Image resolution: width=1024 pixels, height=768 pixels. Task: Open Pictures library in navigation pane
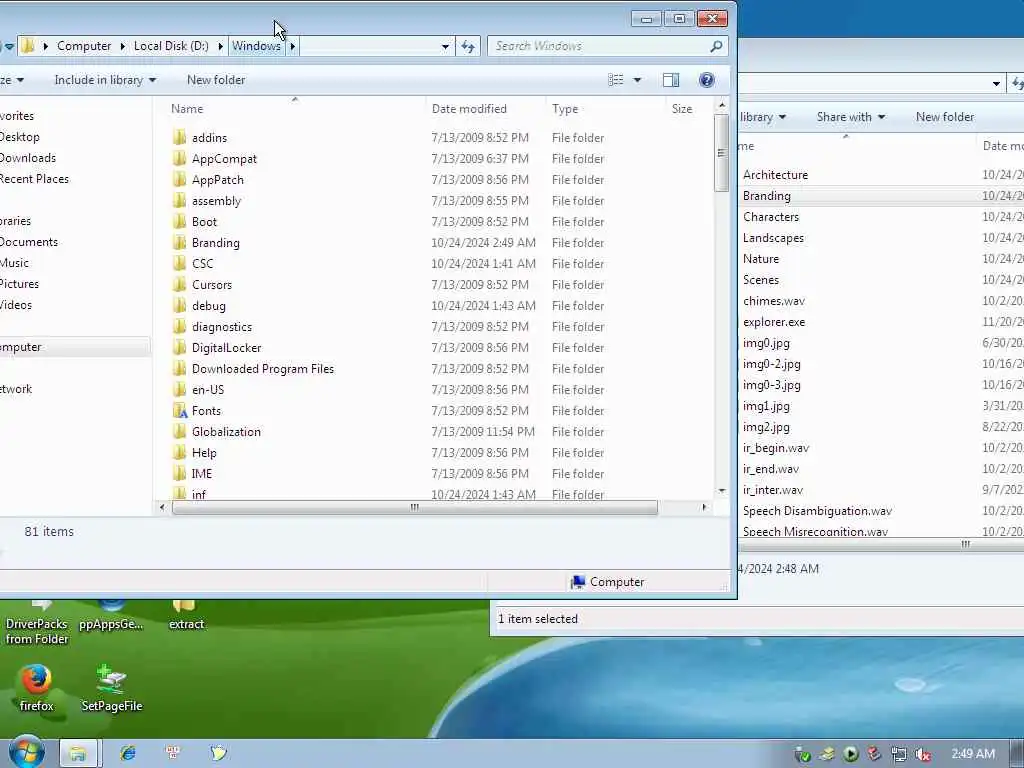coord(20,284)
